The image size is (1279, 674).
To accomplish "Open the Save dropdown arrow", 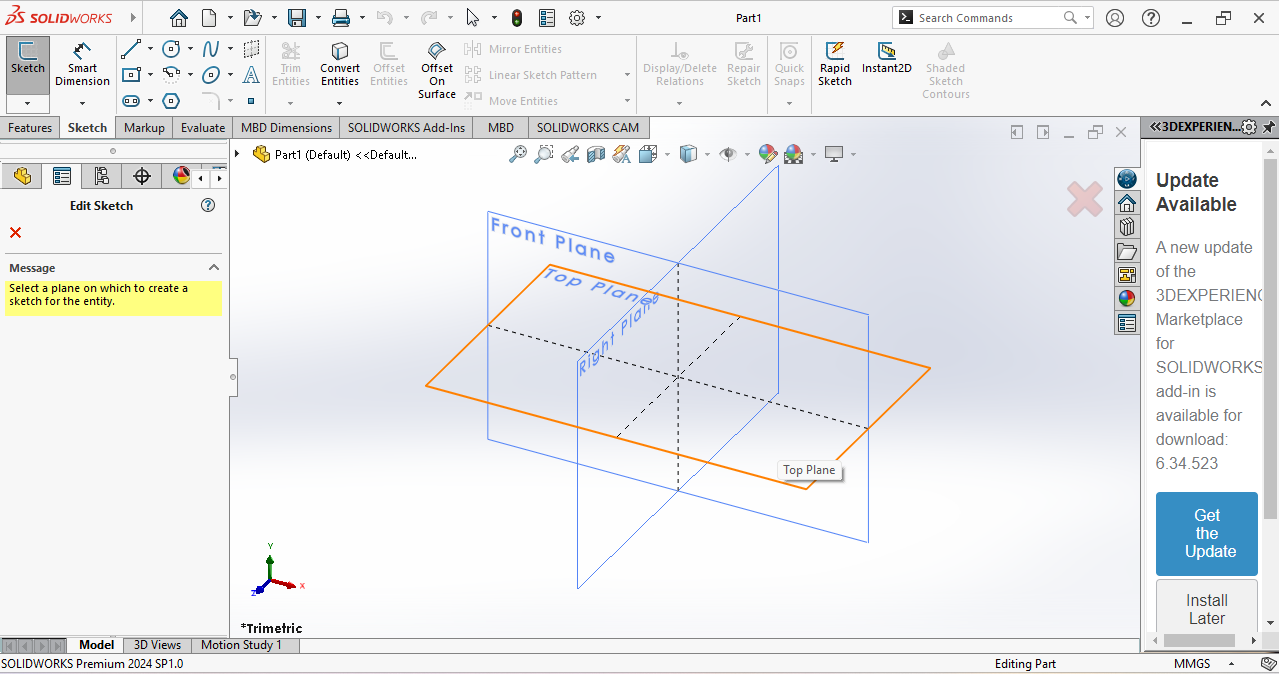I will (x=318, y=18).
